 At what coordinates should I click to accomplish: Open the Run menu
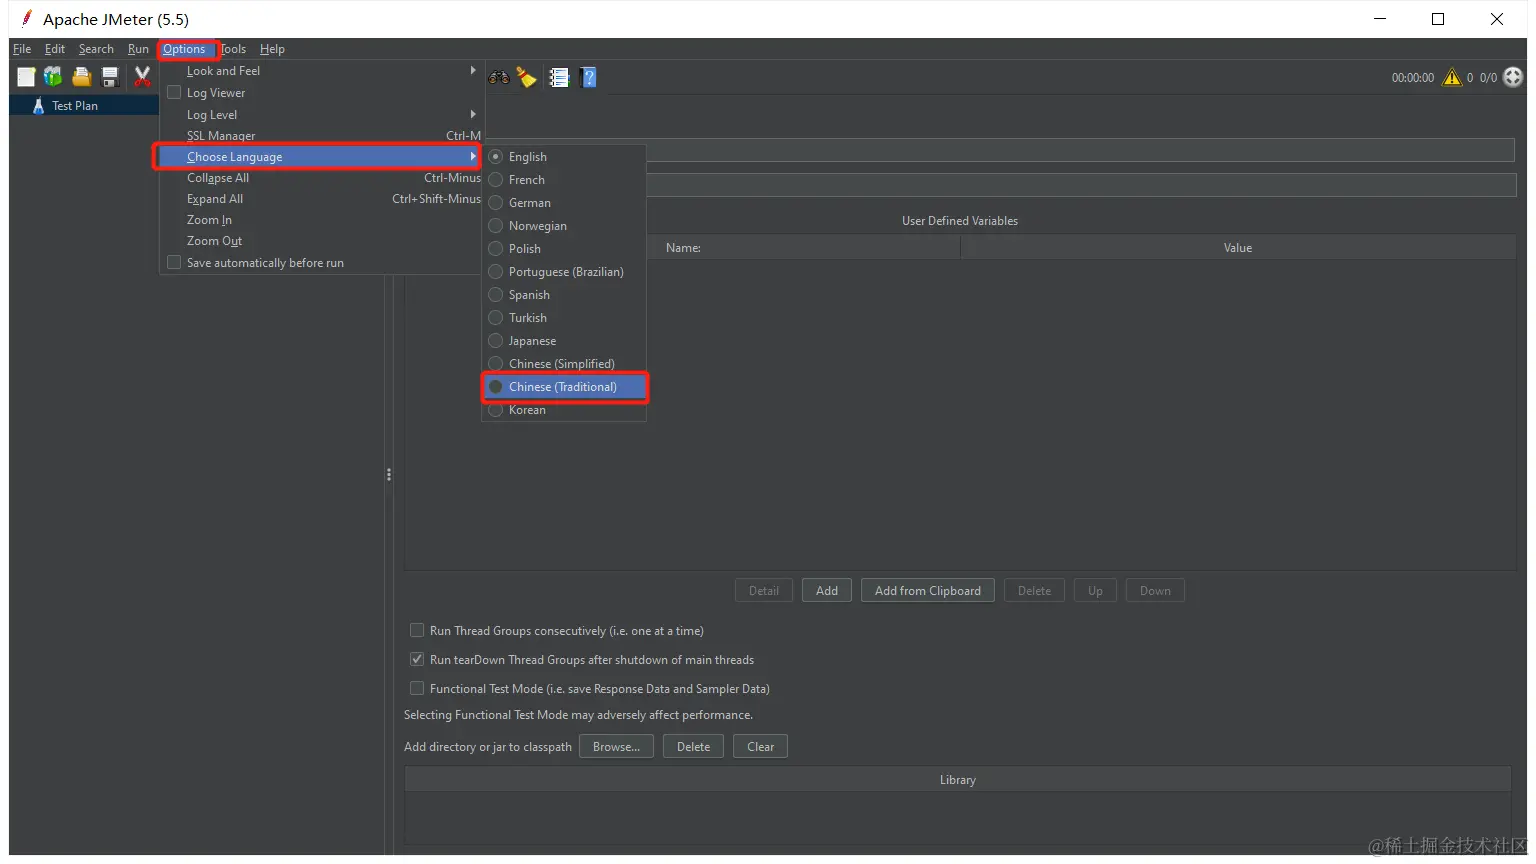pos(138,49)
